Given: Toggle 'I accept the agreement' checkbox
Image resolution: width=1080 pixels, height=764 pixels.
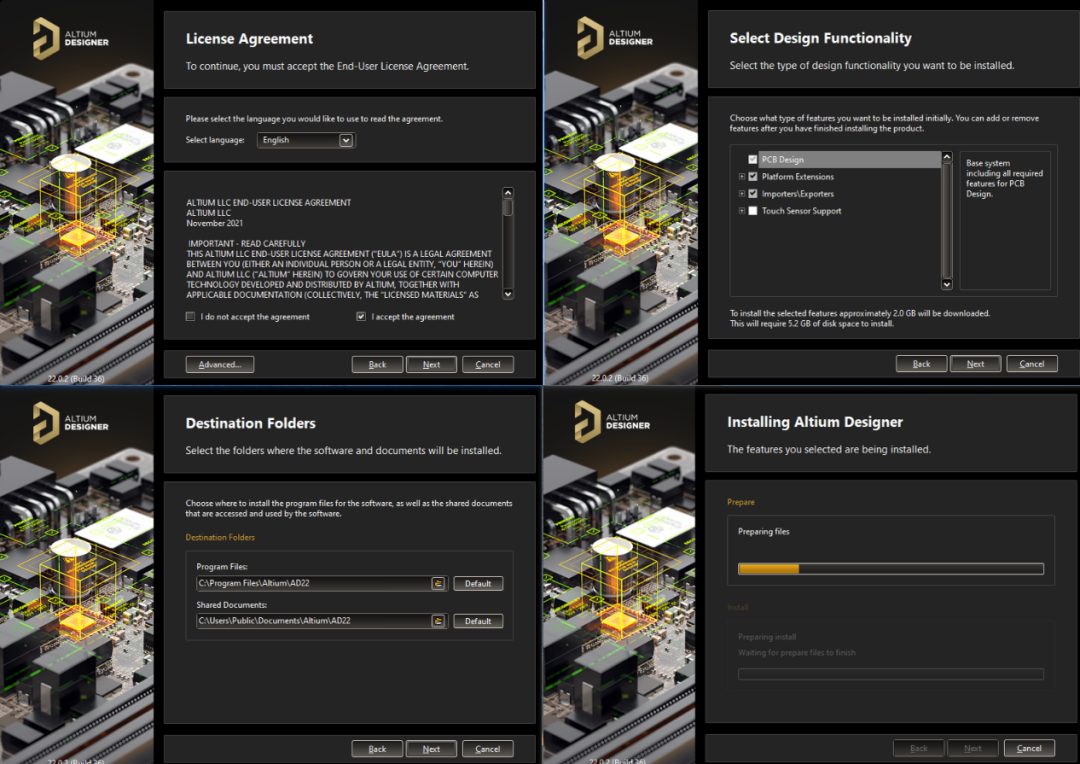Looking at the screenshot, I should pos(361,317).
